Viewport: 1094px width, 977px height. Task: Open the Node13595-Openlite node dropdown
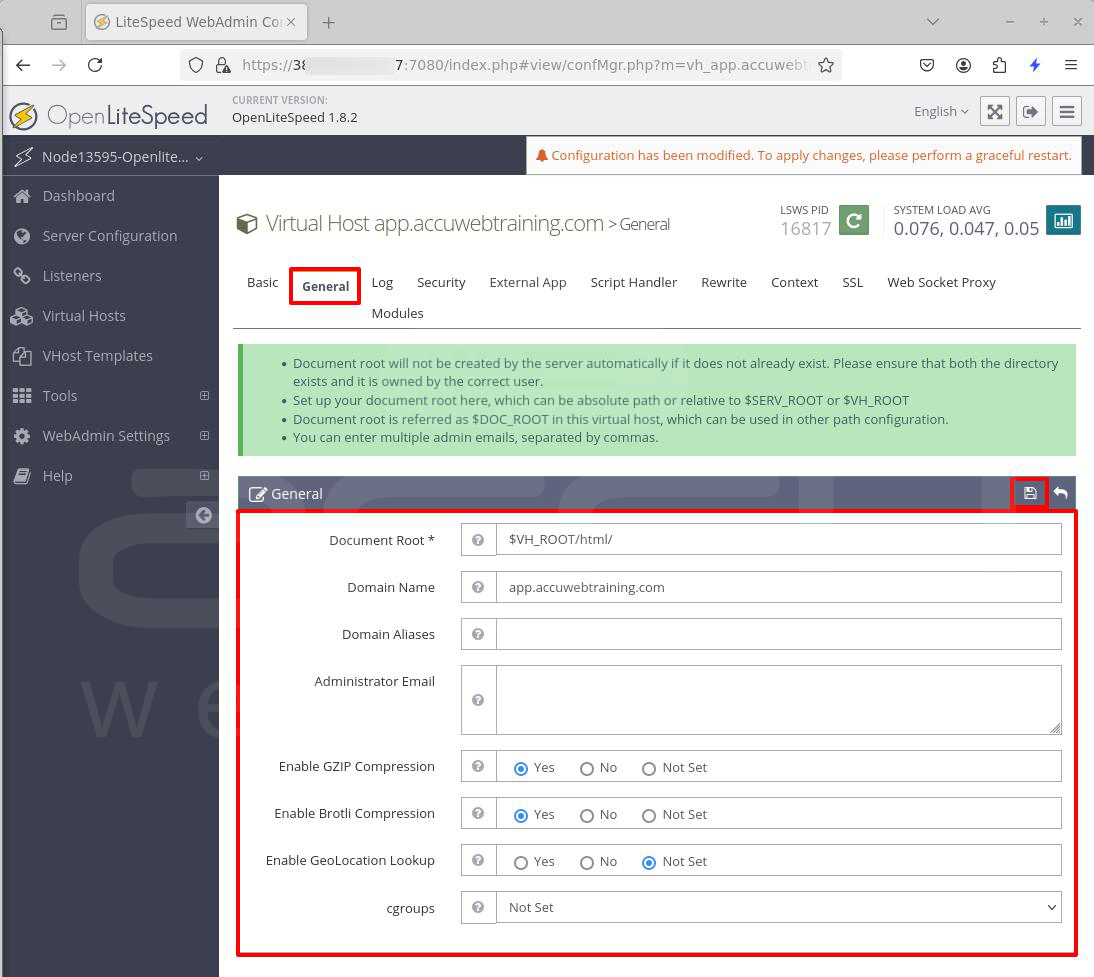tap(110, 157)
